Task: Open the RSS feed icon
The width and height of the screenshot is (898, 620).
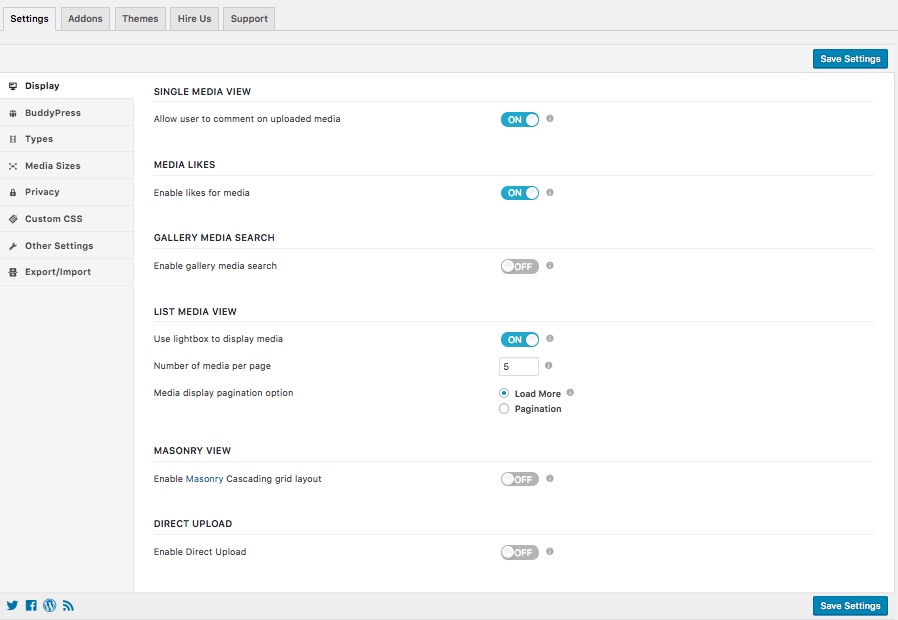Action: click(x=68, y=606)
